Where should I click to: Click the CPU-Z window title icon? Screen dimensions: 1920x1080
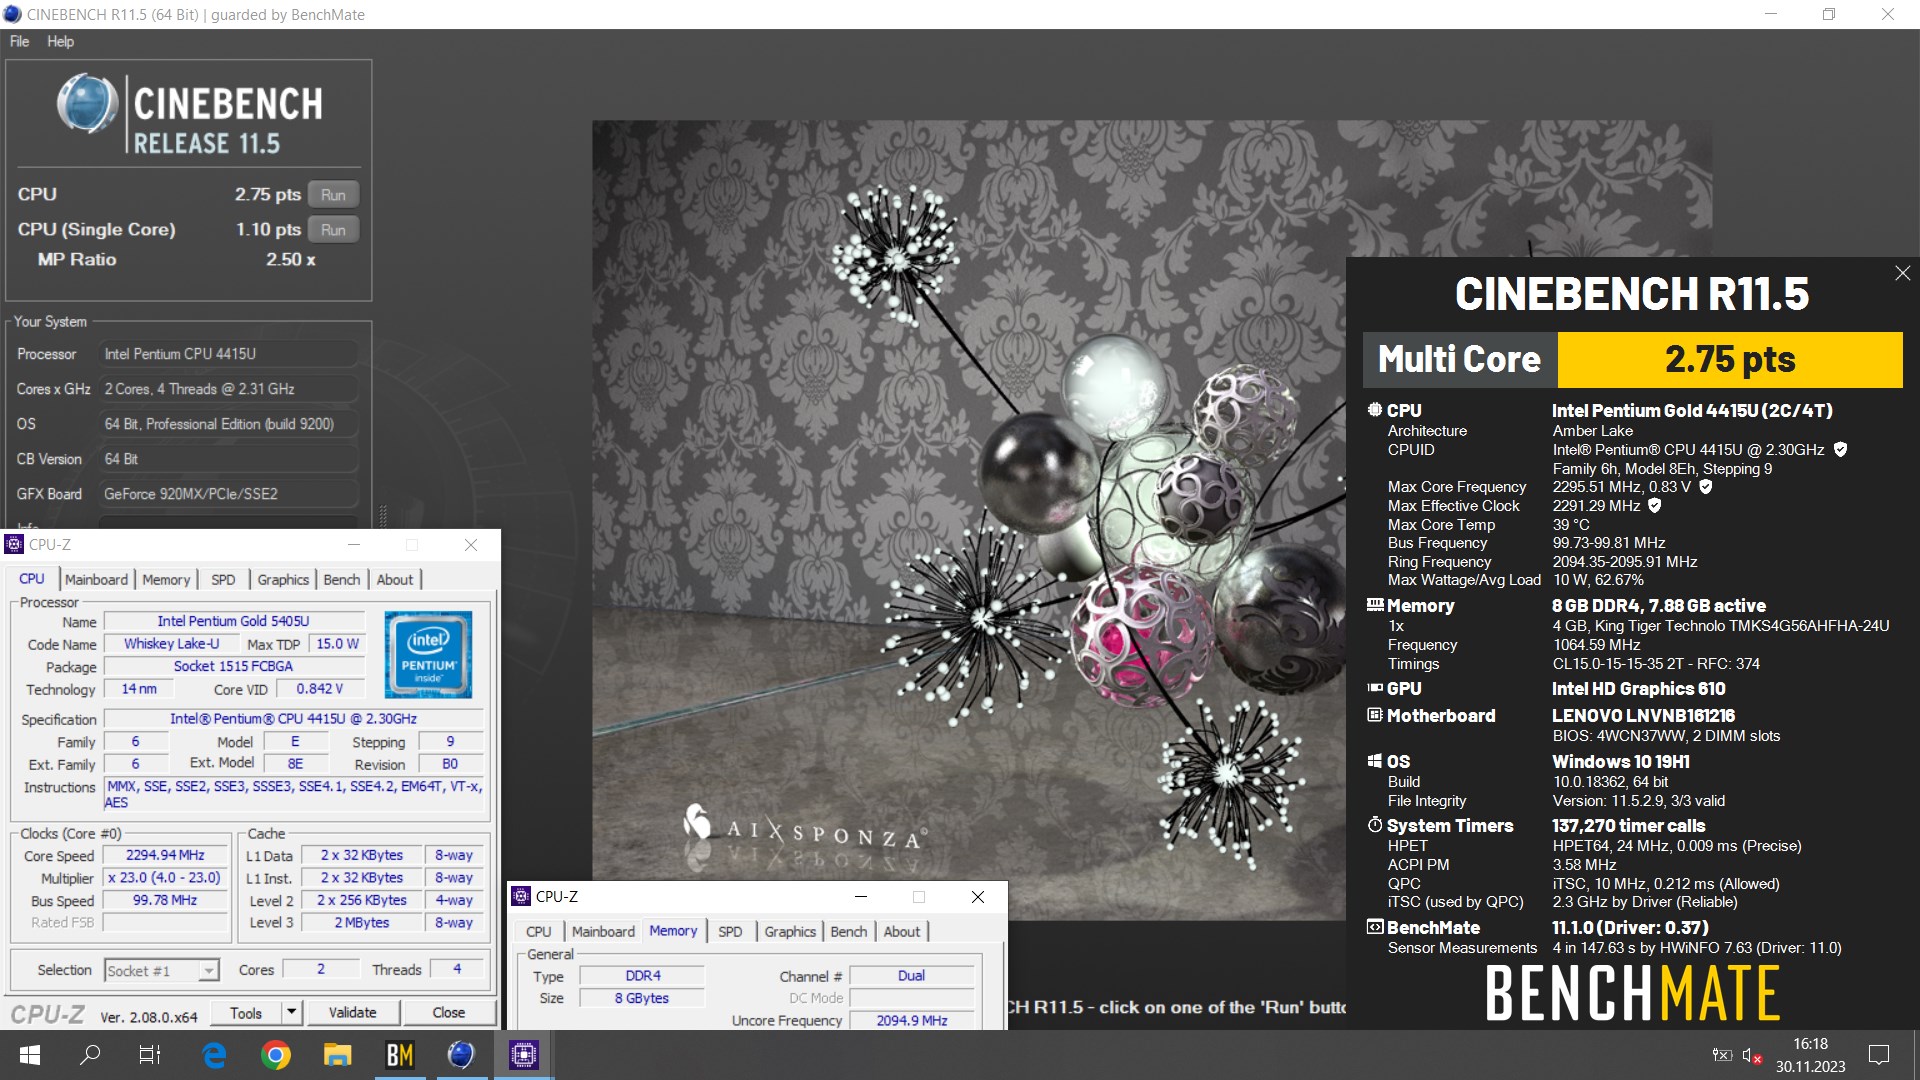click(x=14, y=545)
